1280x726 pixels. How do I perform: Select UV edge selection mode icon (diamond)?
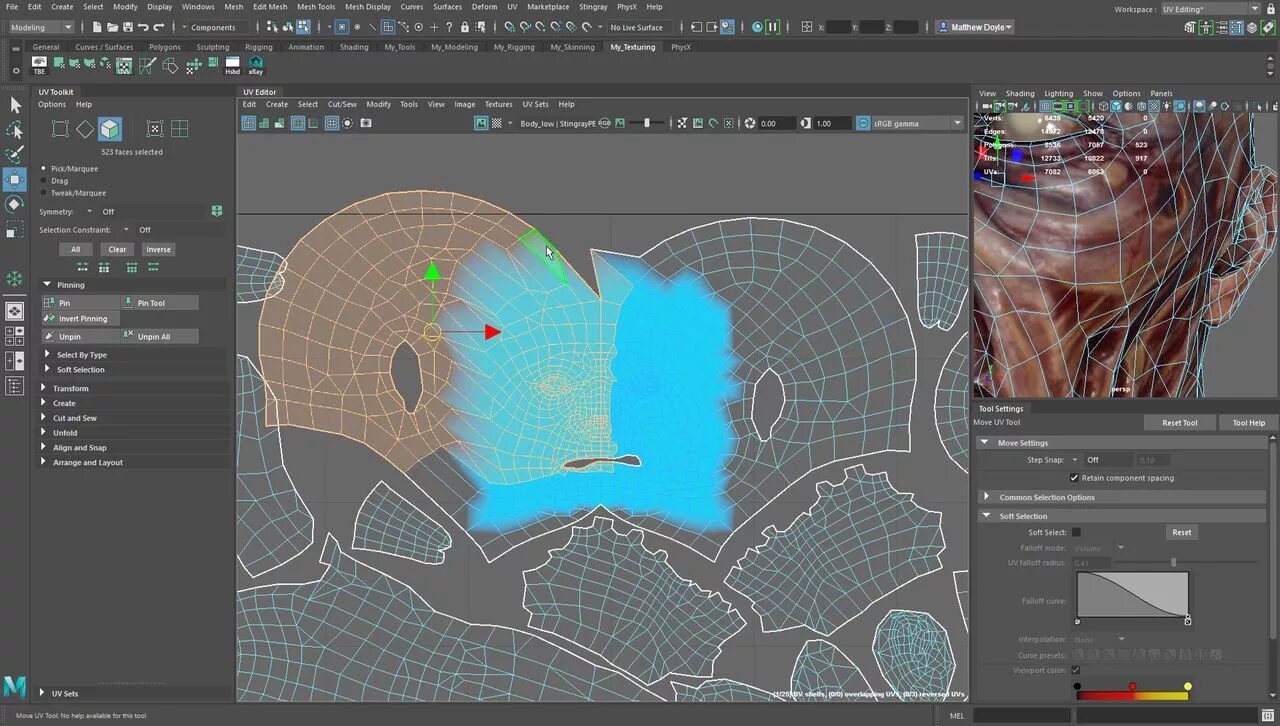85,129
